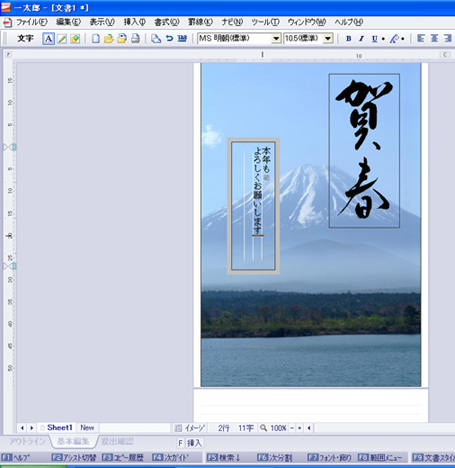
Task: Open the ファイル menu
Action: tap(31, 22)
